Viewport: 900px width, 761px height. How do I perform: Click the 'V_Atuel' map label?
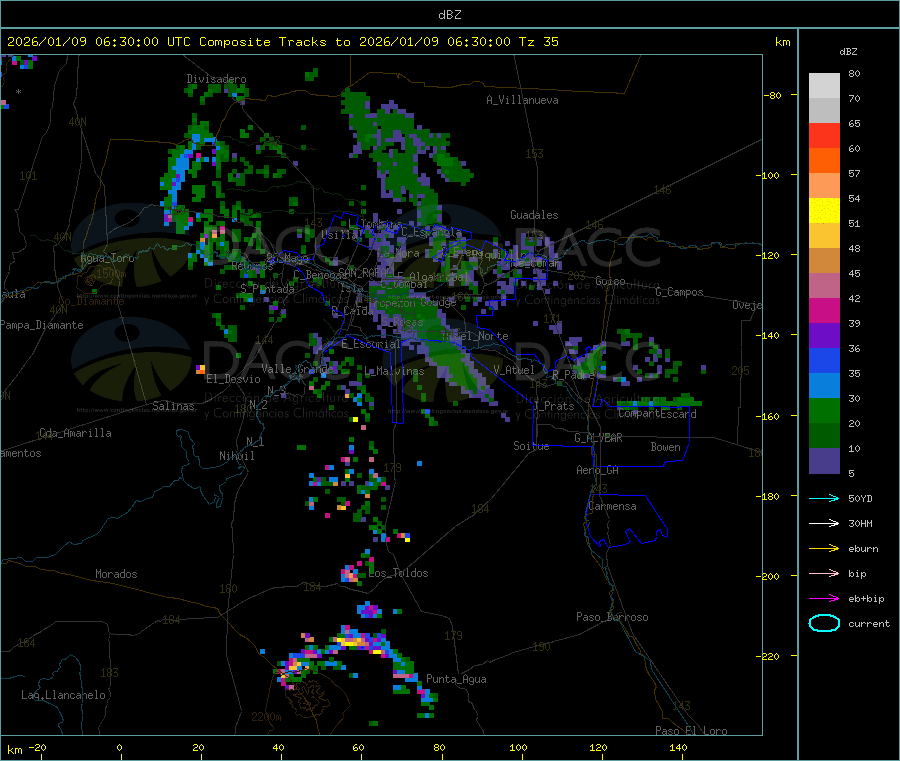click(x=514, y=370)
